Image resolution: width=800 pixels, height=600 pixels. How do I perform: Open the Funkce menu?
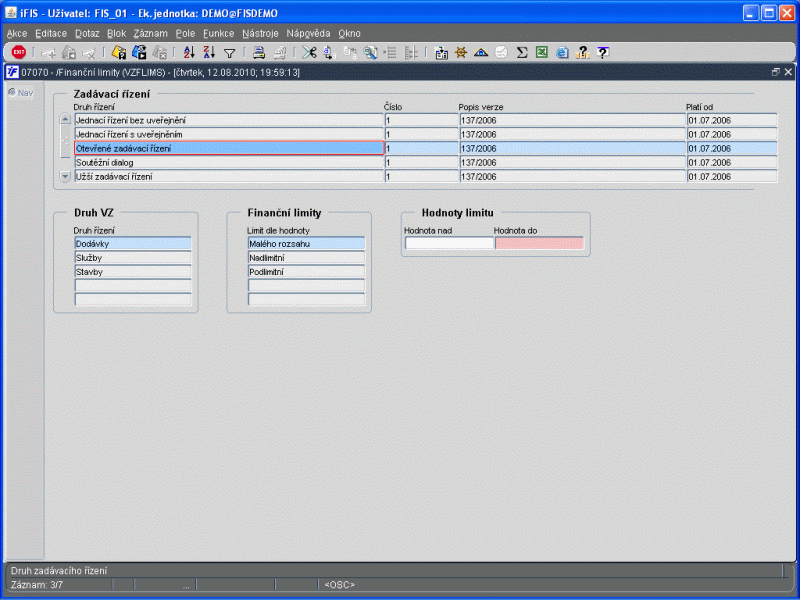click(x=218, y=34)
